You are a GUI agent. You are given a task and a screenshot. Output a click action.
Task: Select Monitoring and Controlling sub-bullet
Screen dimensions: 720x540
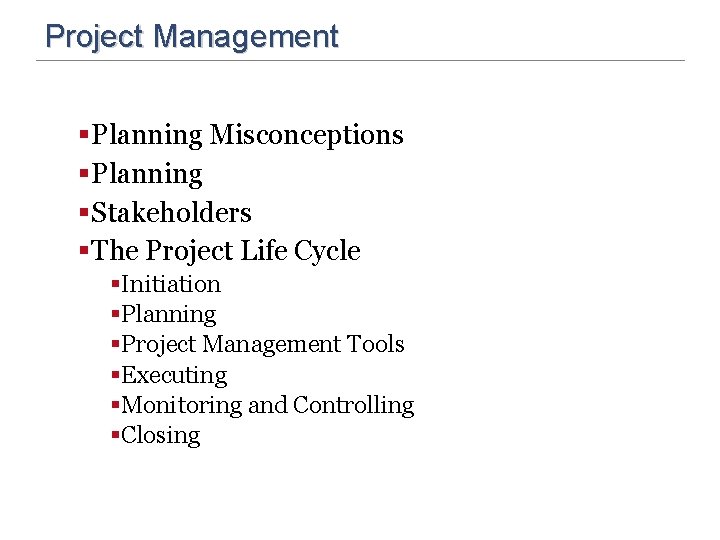pyautogui.click(x=268, y=406)
